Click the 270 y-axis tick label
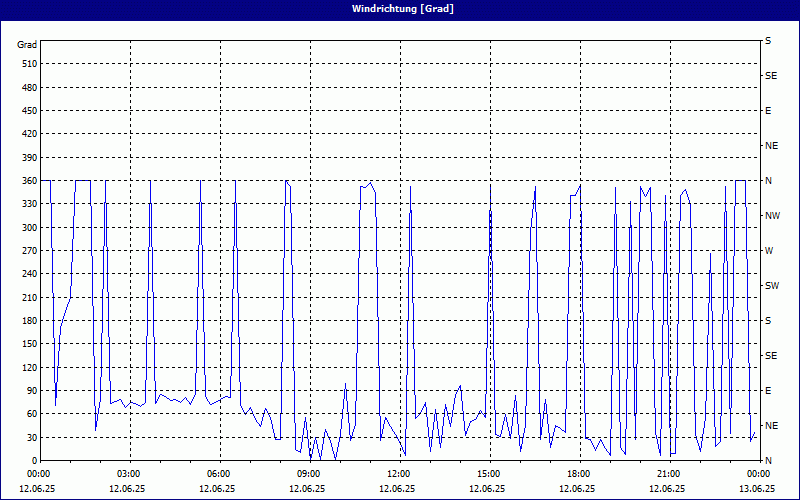 click(28, 251)
